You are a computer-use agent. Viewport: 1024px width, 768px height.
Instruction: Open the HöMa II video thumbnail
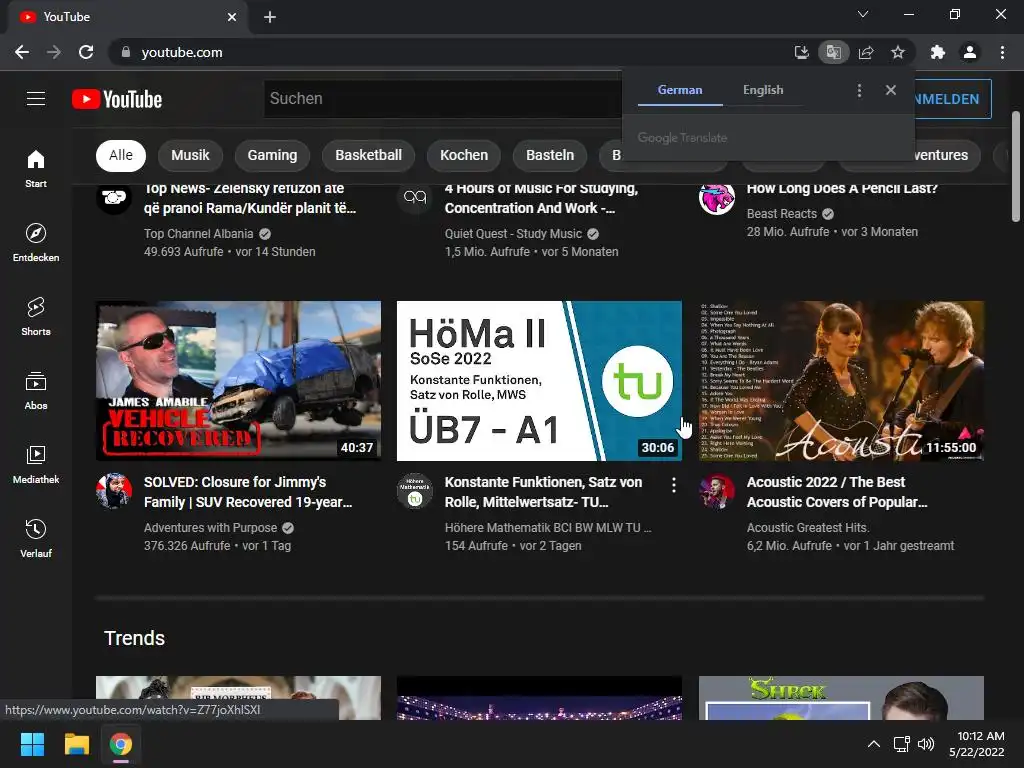[539, 381]
